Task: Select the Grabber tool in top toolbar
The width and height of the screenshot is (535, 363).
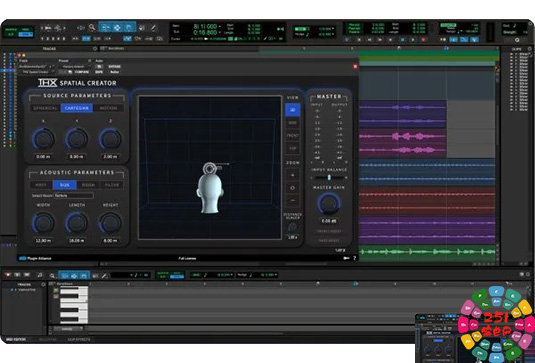Action: 129,27
